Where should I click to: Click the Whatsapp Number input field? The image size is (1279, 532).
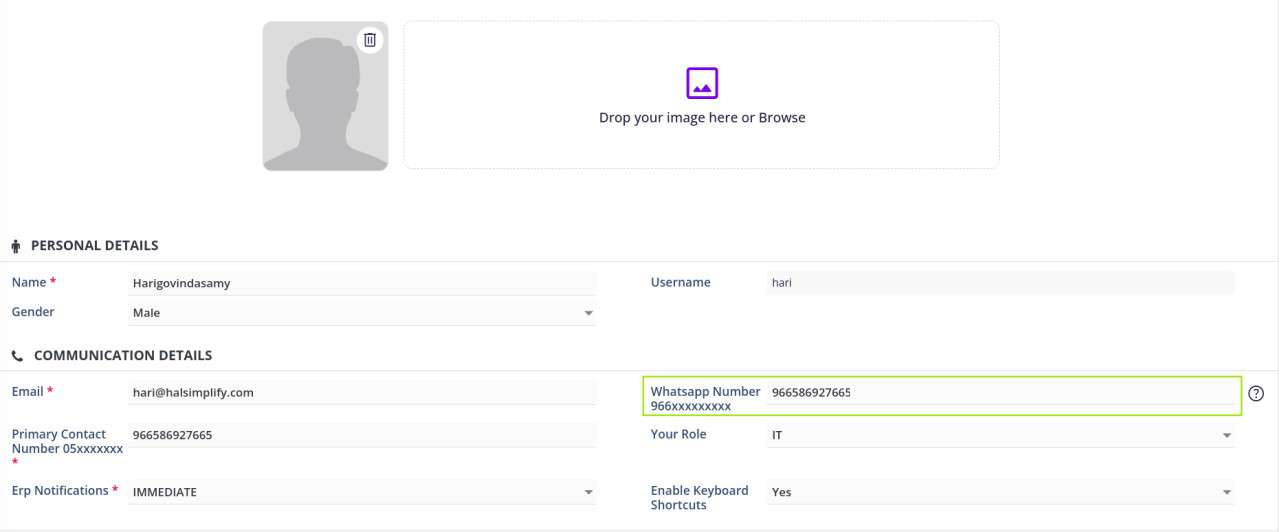click(1000, 393)
